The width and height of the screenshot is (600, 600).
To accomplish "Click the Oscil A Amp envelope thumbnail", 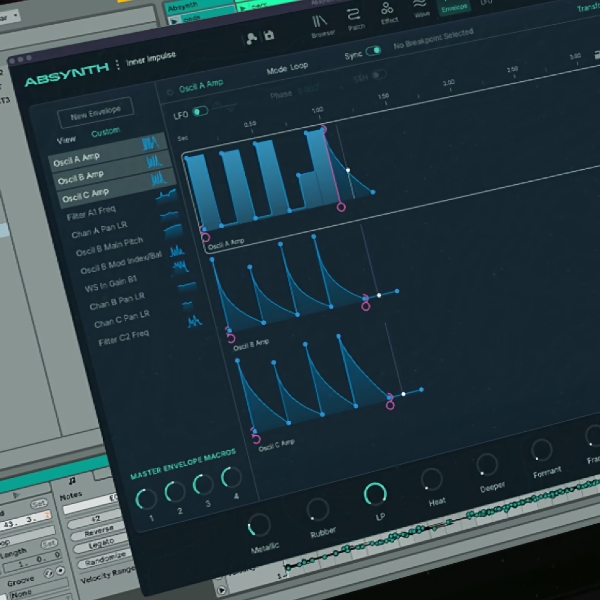I will coord(150,143).
